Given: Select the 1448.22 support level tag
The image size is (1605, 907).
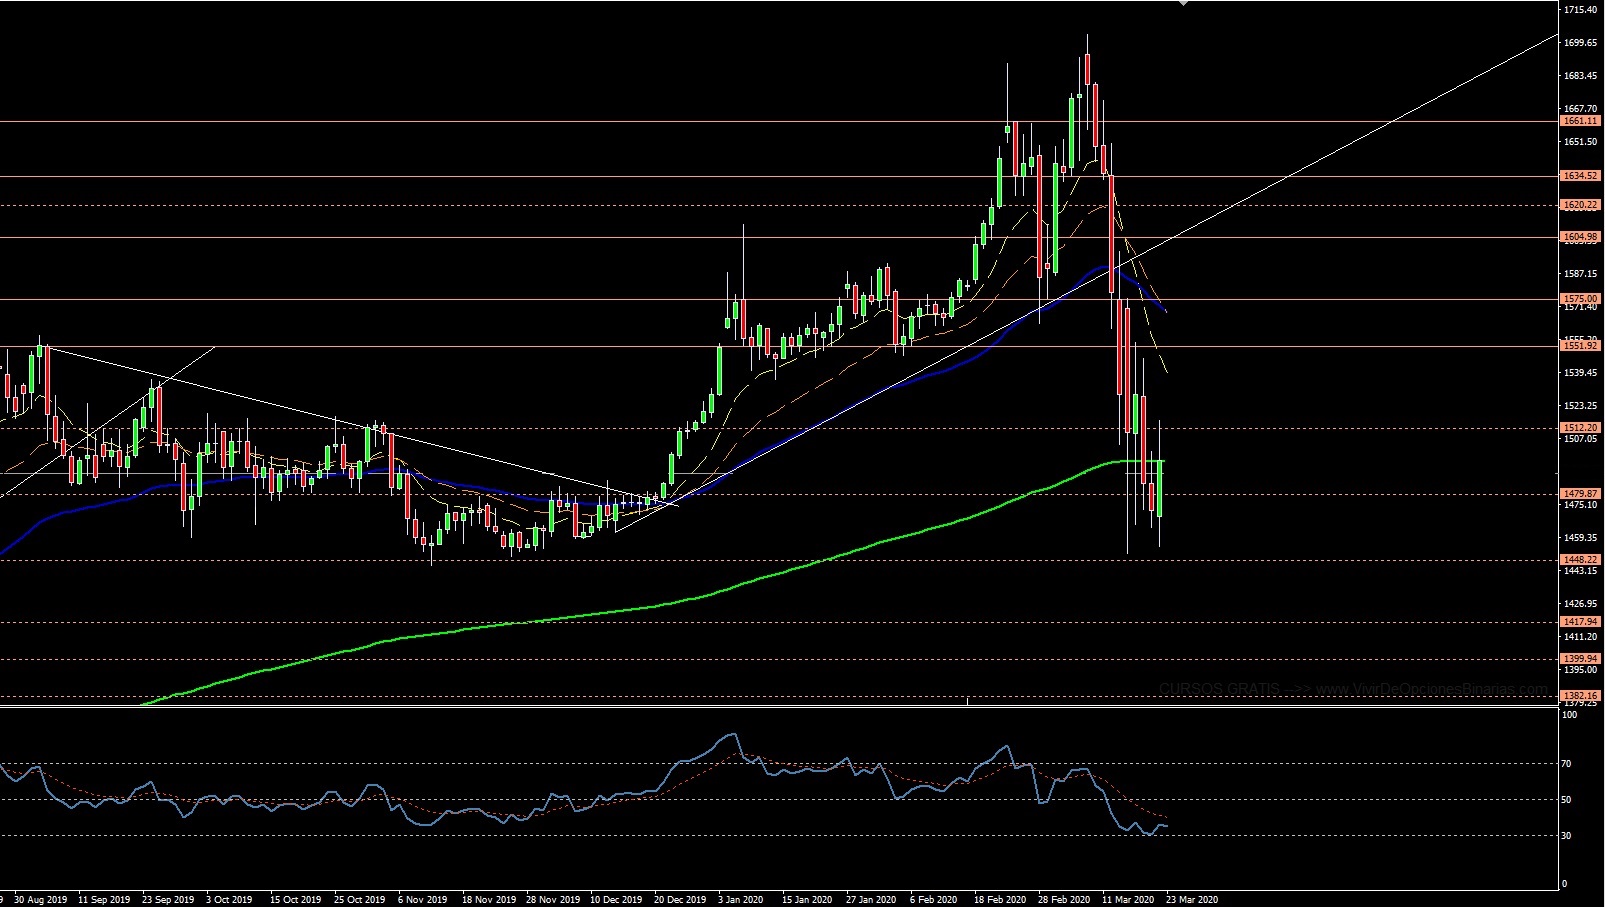Looking at the screenshot, I should pyautogui.click(x=1580, y=560).
